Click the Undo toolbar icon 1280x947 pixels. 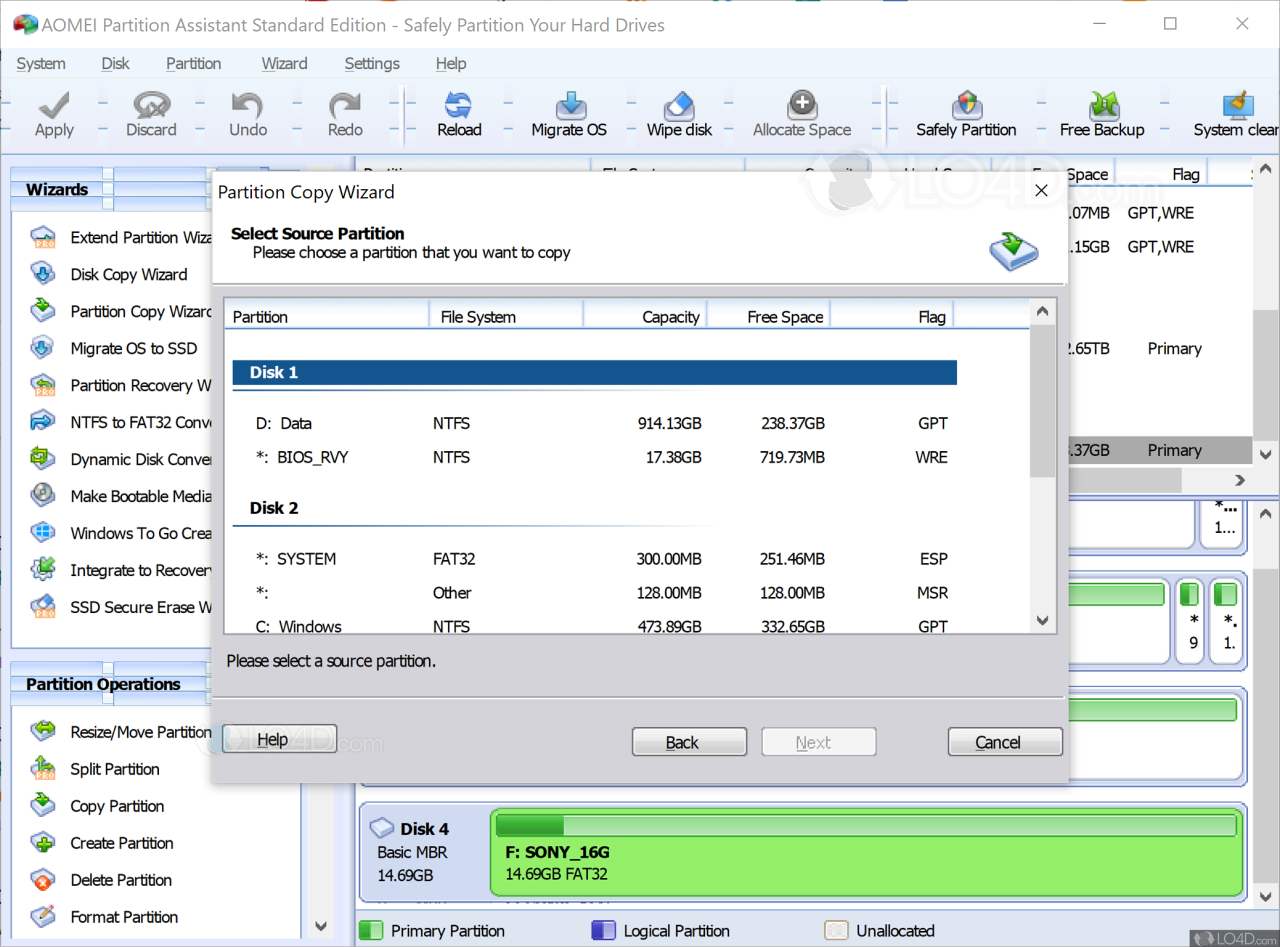coord(247,114)
